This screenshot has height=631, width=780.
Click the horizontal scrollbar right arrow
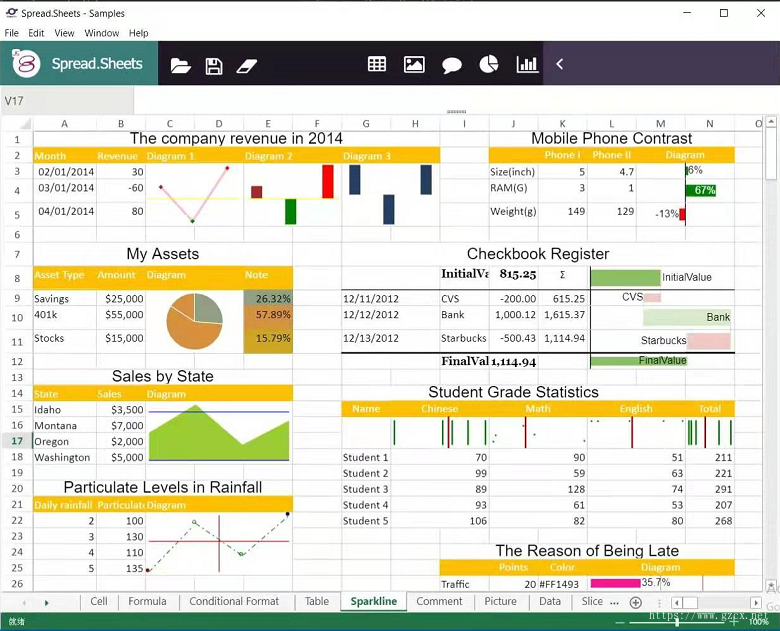pos(756,603)
